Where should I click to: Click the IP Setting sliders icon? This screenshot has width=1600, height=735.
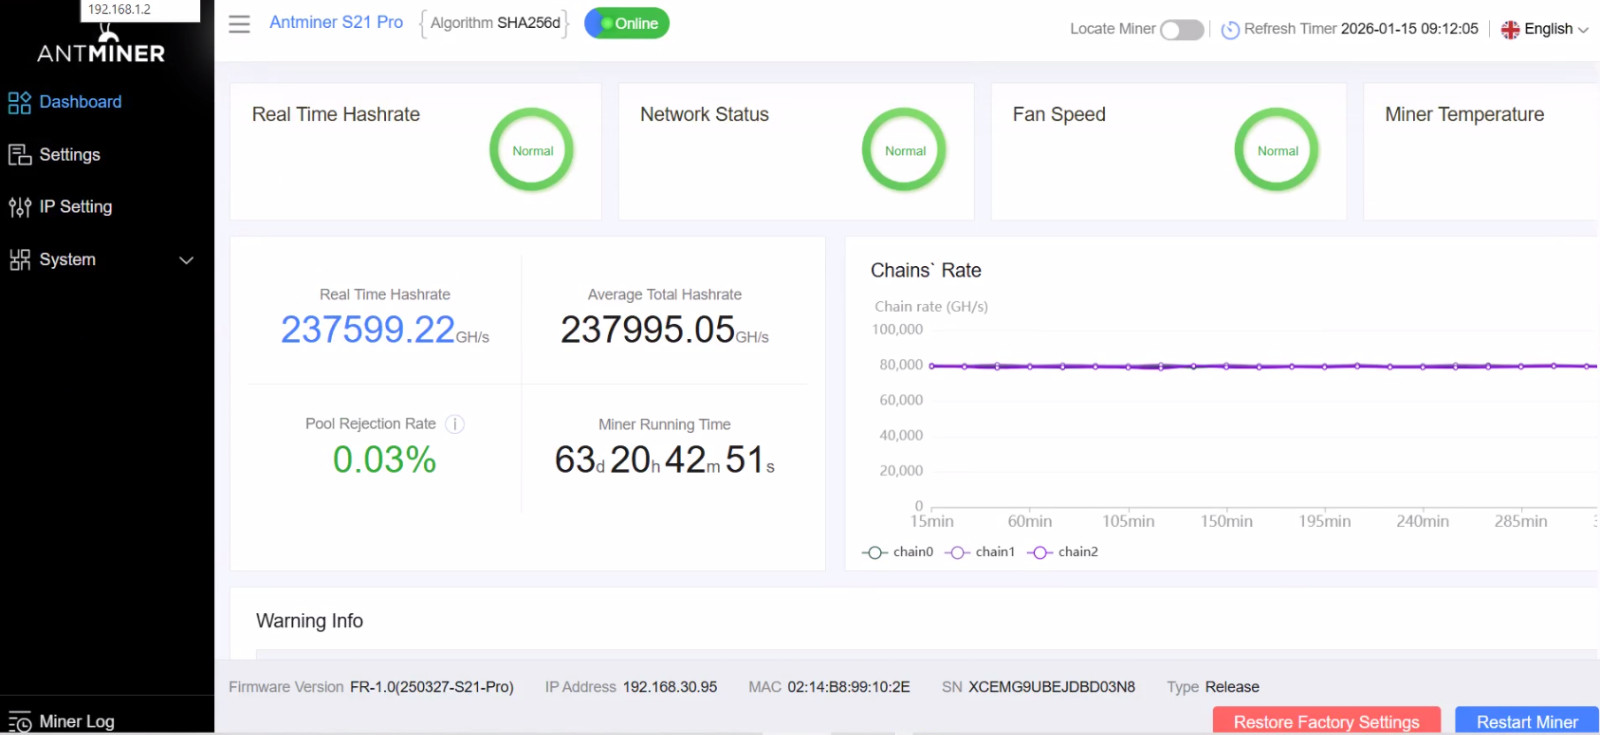point(19,207)
